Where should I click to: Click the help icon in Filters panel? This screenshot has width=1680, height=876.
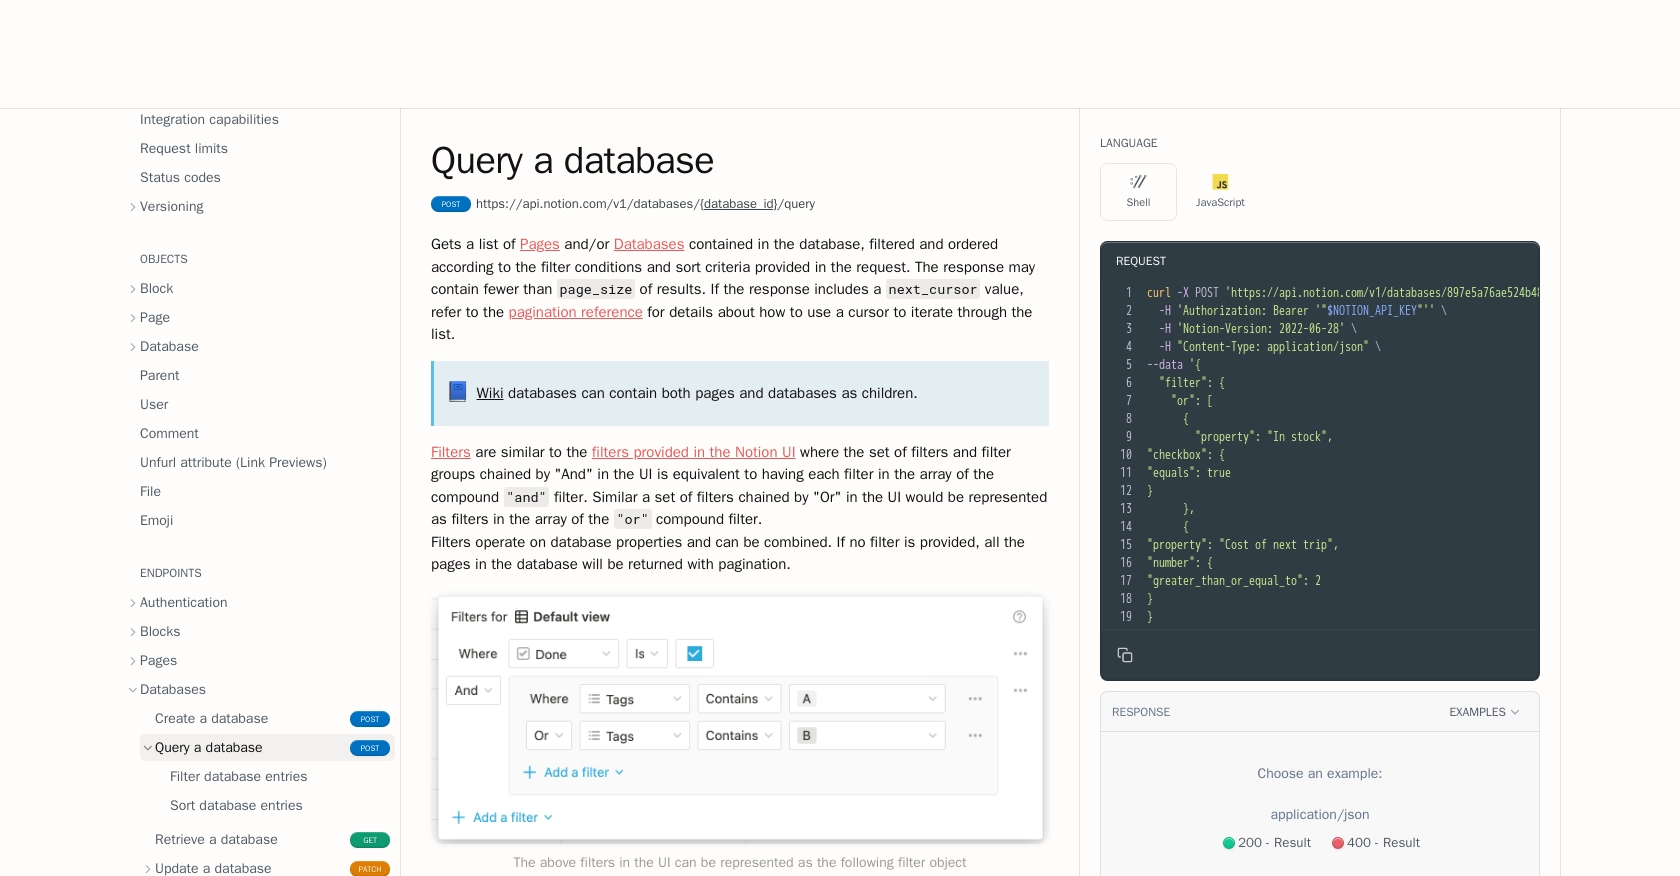[x=1019, y=617]
